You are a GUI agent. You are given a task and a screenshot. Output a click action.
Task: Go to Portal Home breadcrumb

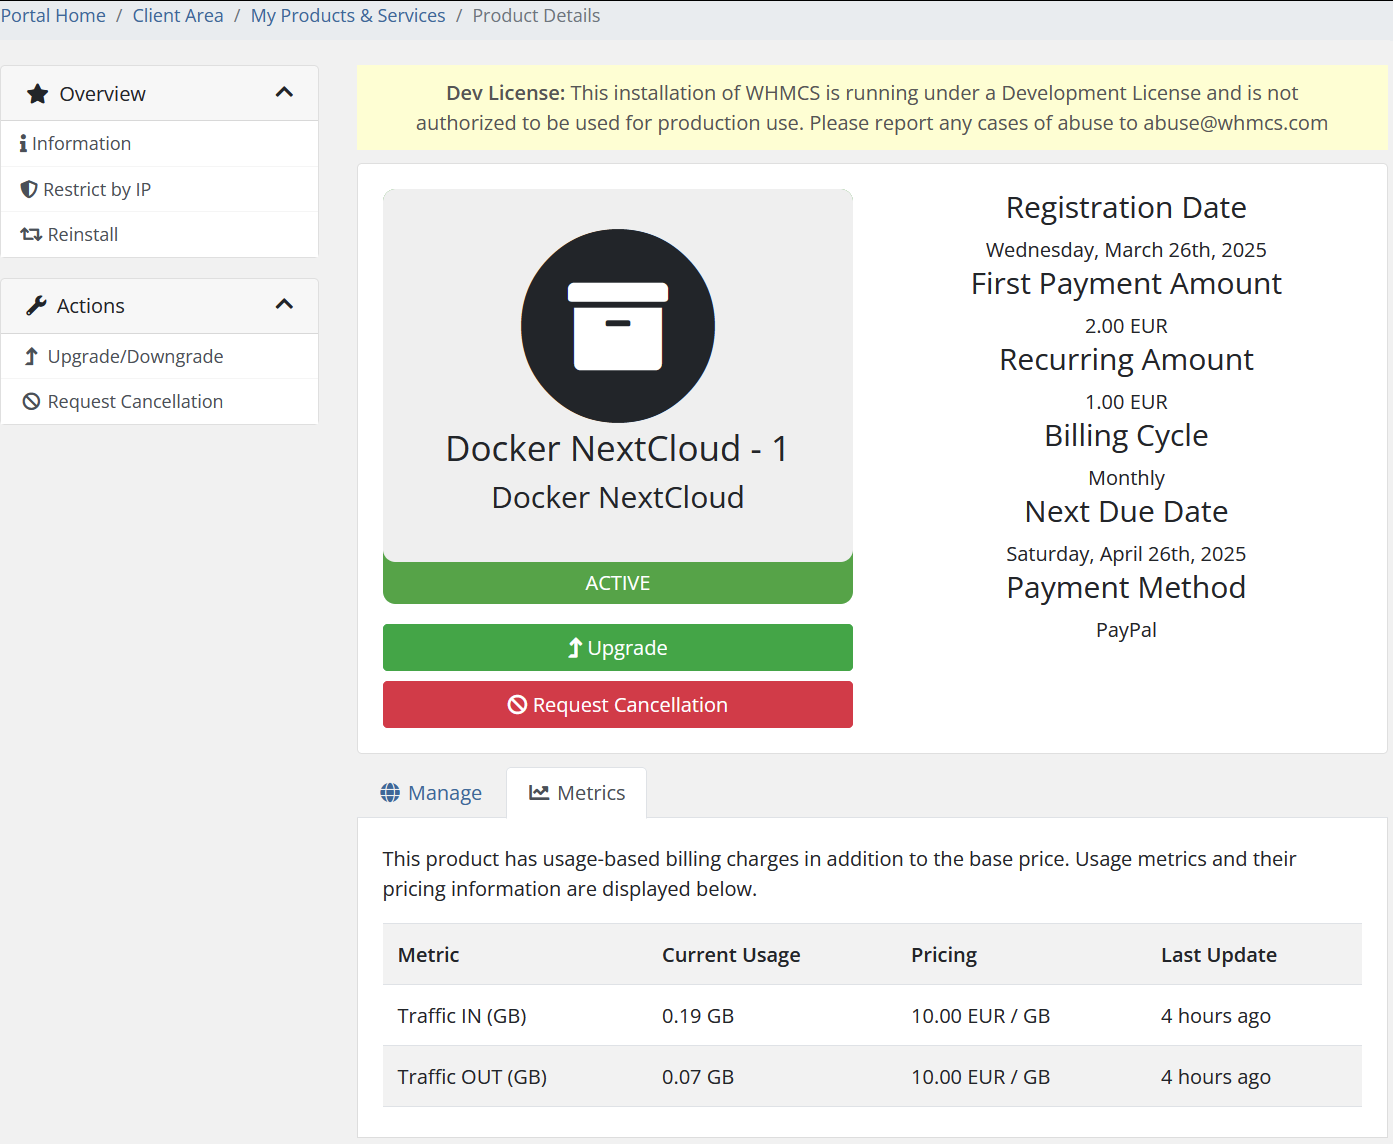point(53,16)
